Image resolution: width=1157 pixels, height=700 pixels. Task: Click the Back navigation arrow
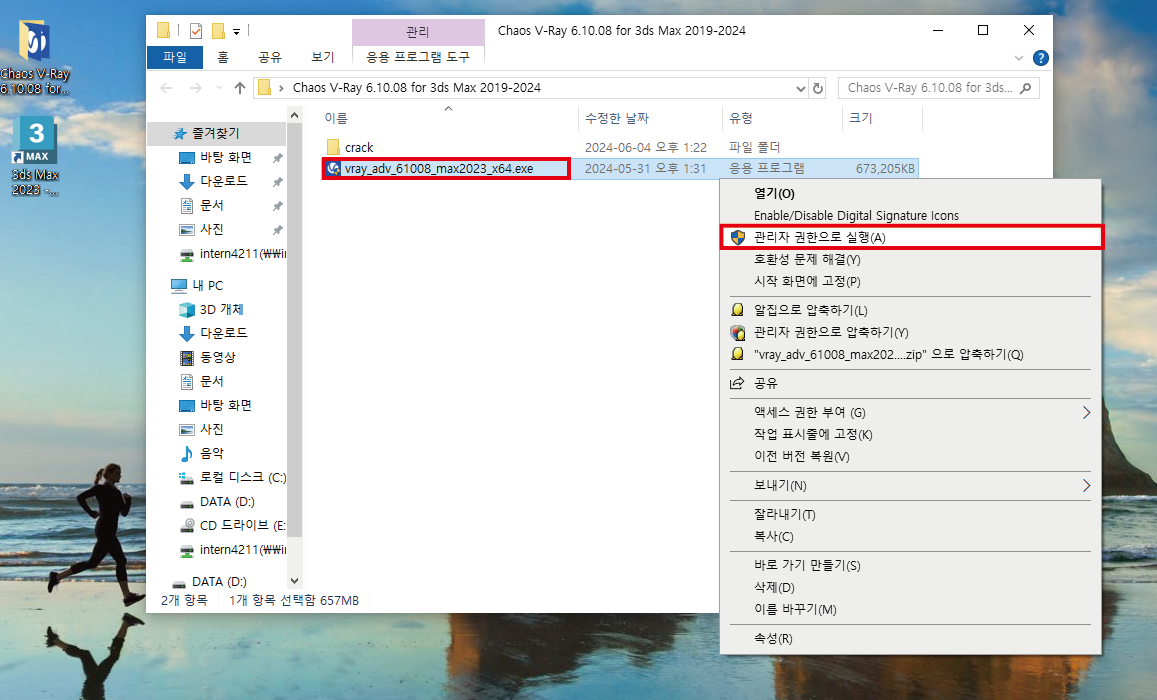[x=167, y=88]
